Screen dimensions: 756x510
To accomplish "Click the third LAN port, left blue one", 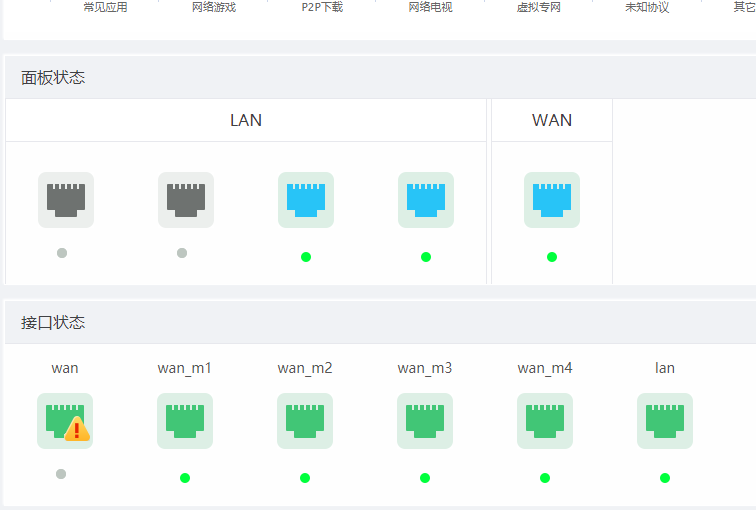I will point(306,200).
